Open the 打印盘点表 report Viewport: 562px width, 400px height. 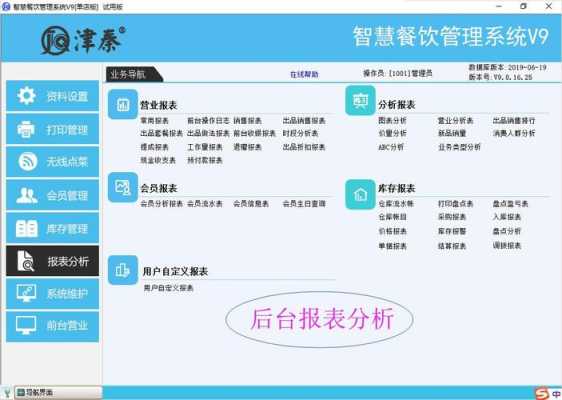point(456,204)
